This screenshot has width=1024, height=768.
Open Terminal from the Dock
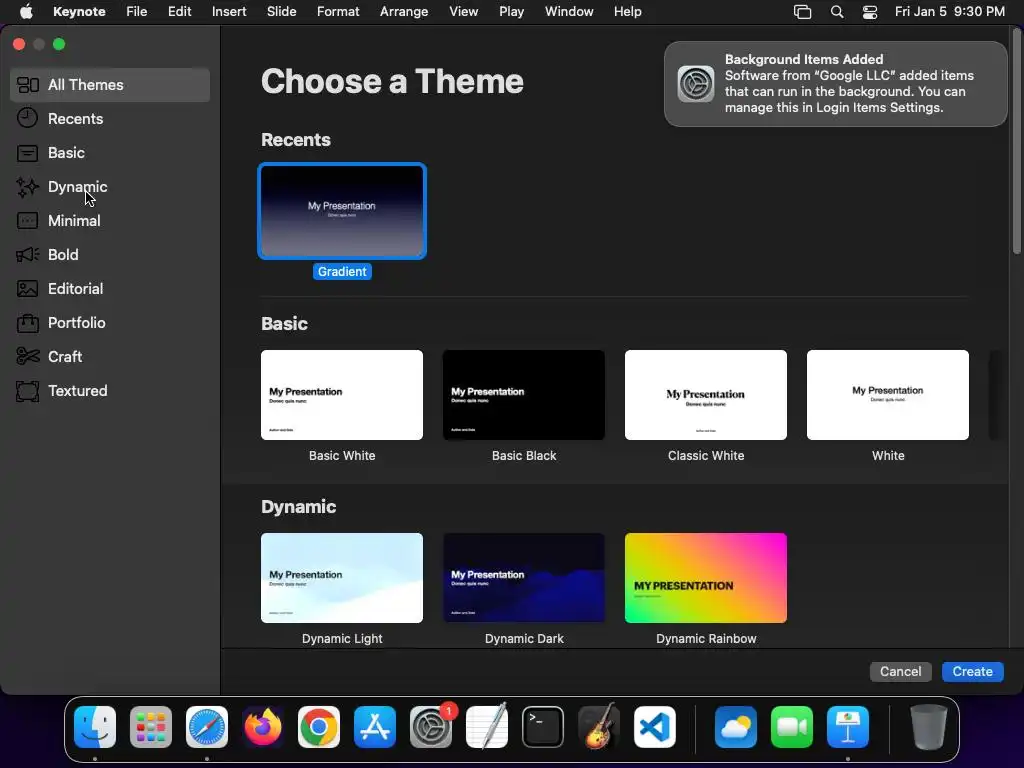(x=543, y=727)
